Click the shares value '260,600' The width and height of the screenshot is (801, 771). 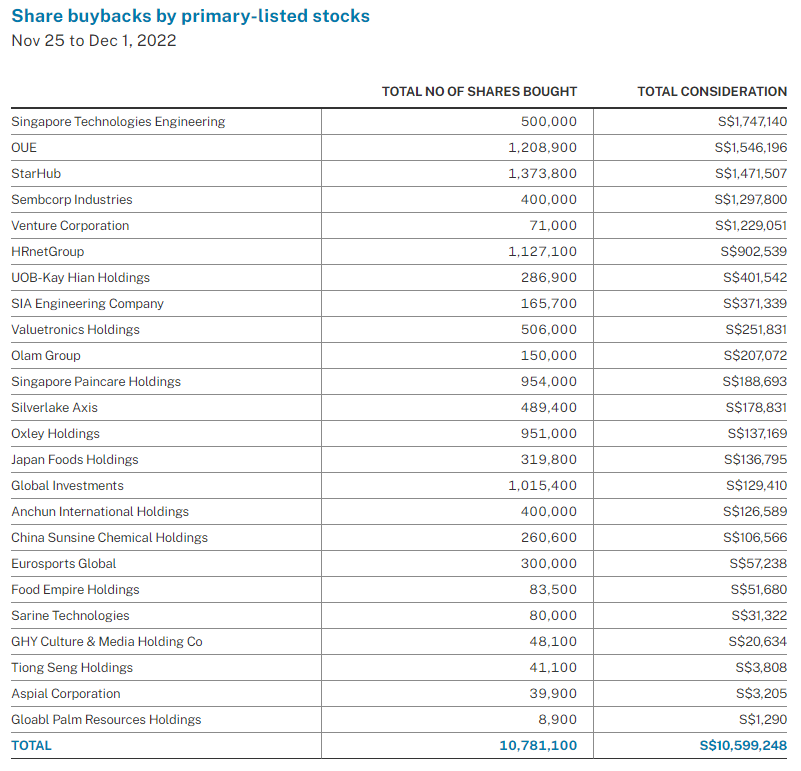549,538
